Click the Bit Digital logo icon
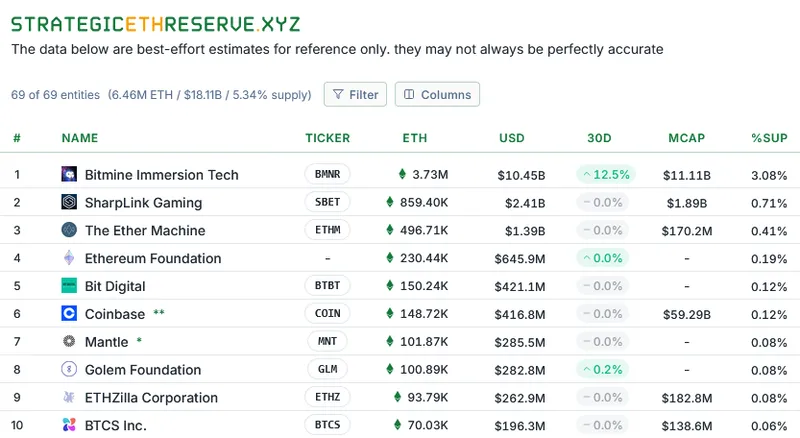The width and height of the screenshot is (800, 438). pyautogui.click(x=69, y=286)
